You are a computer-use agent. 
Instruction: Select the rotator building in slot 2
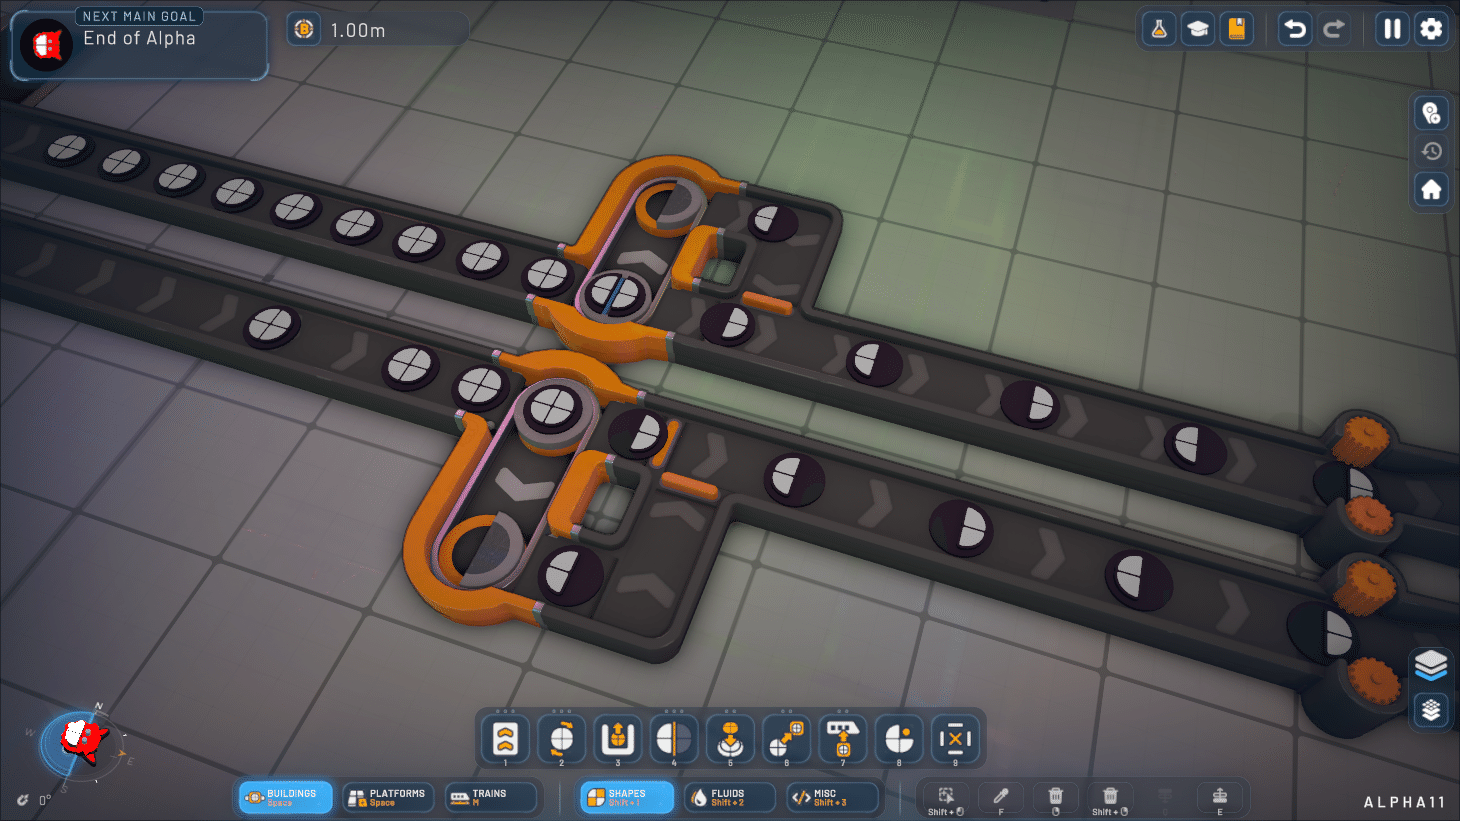[x=562, y=740]
